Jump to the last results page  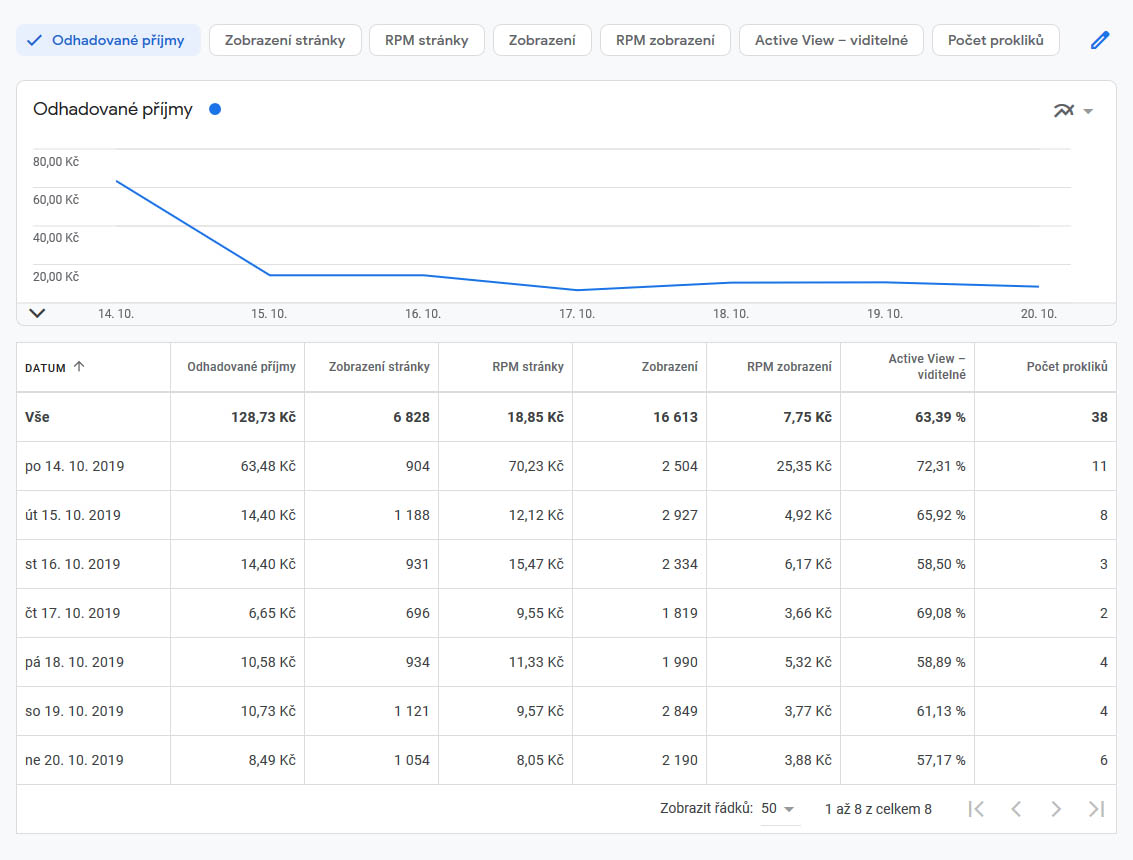(x=1096, y=809)
